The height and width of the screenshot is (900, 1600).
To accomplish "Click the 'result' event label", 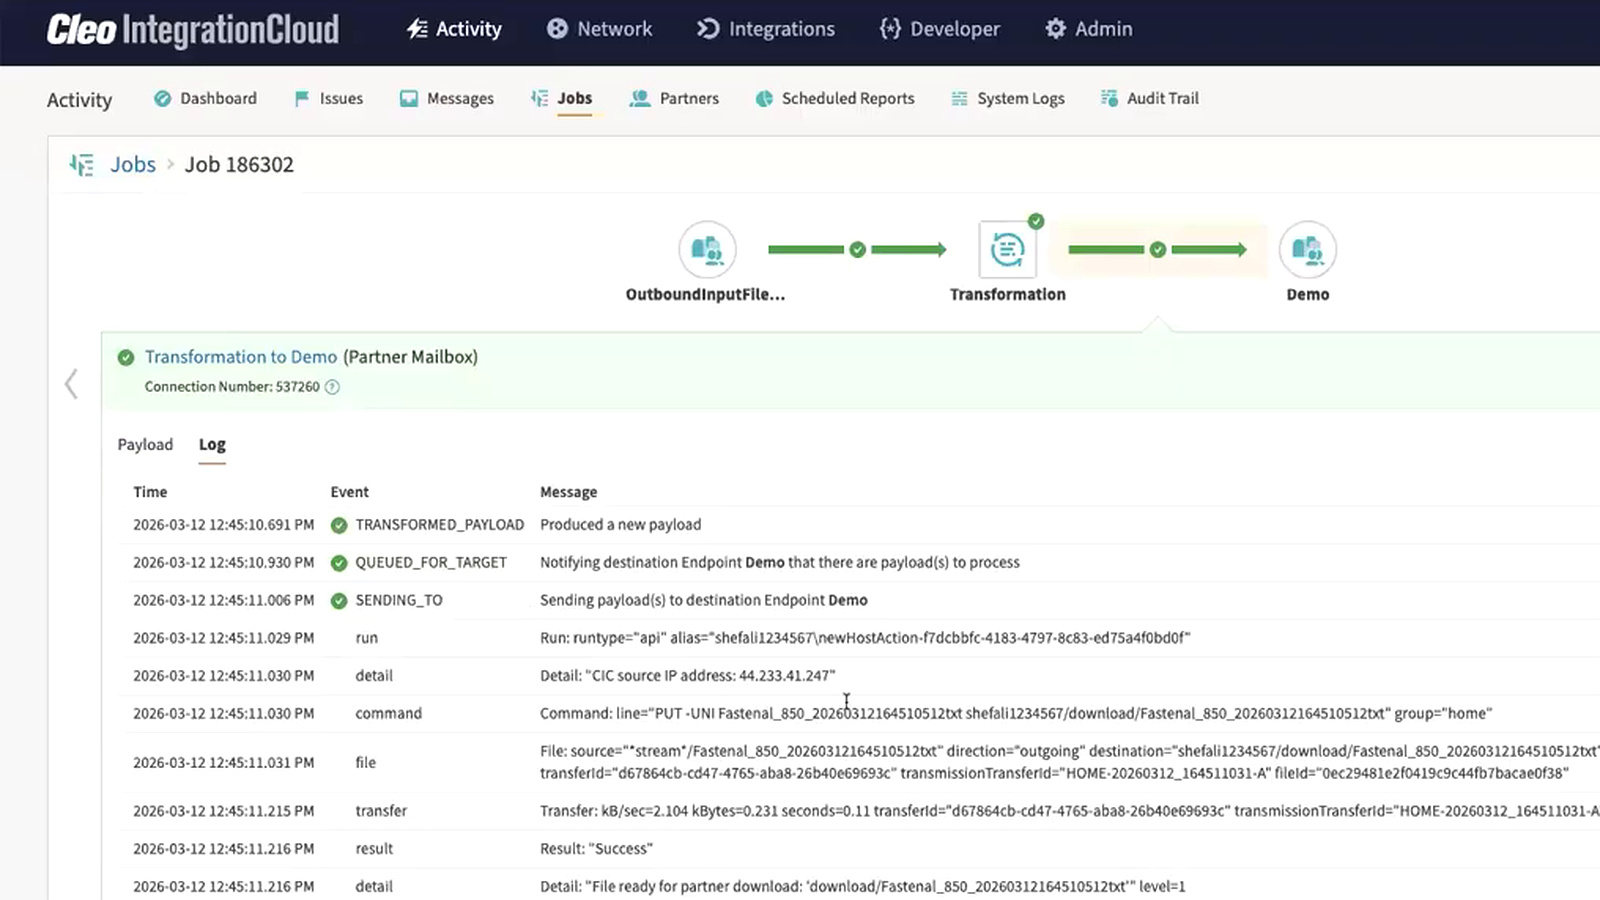I will pos(374,849).
